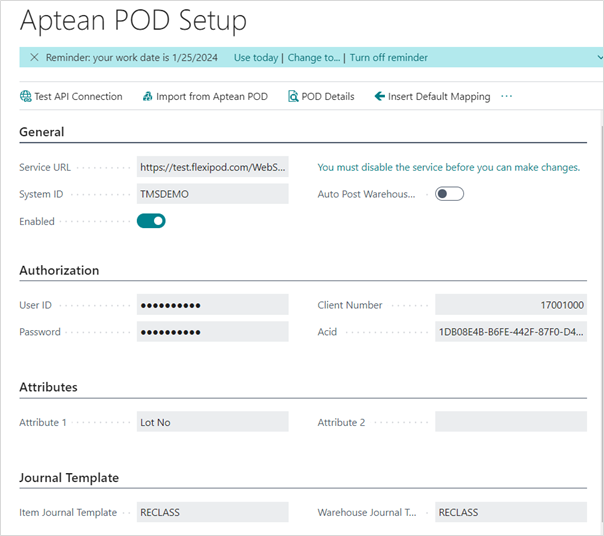Click the Change to... link
Image resolution: width=604 pixels, height=536 pixels.
click(x=314, y=58)
